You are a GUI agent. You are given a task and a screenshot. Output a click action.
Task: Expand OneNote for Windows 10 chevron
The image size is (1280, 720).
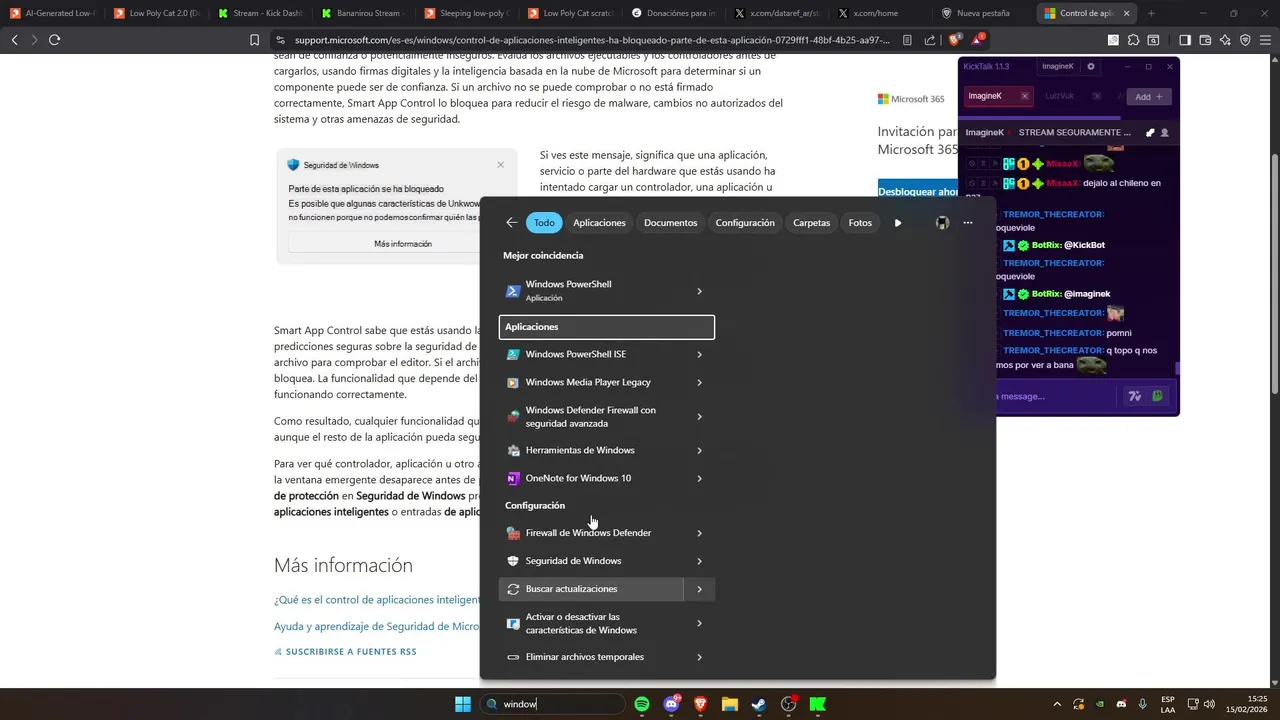pyautogui.click(x=699, y=478)
